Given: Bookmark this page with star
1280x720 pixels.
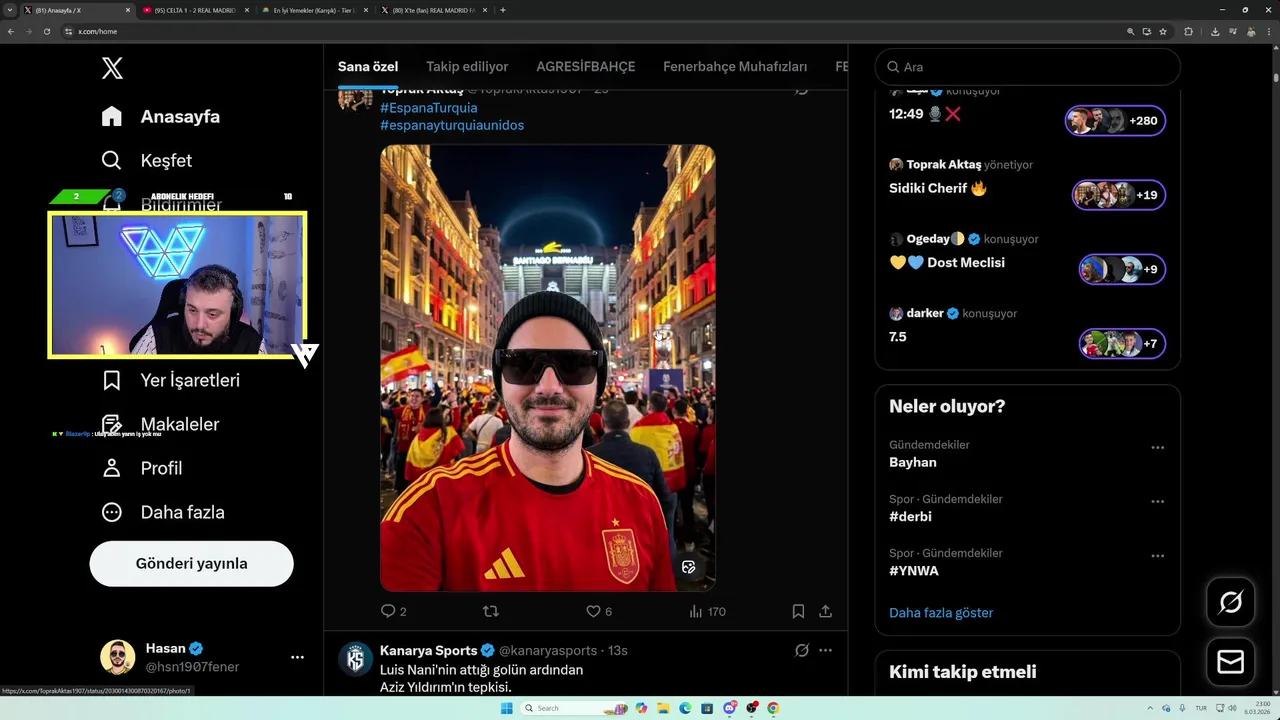Looking at the screenshot, I should click(x=1163, y=31).
